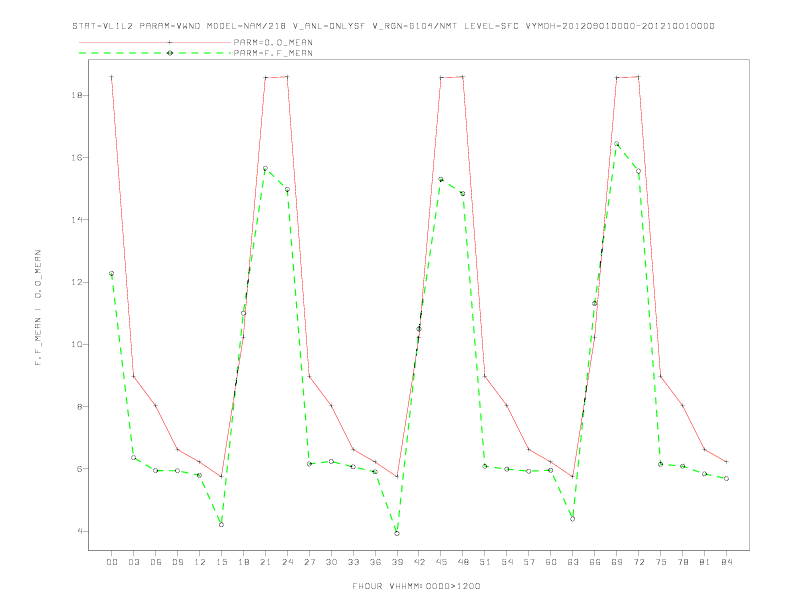The width and height of the screenshot is (792, 612).
Task: Click x-axis tick label 30
Action: [x=331, y=562]
